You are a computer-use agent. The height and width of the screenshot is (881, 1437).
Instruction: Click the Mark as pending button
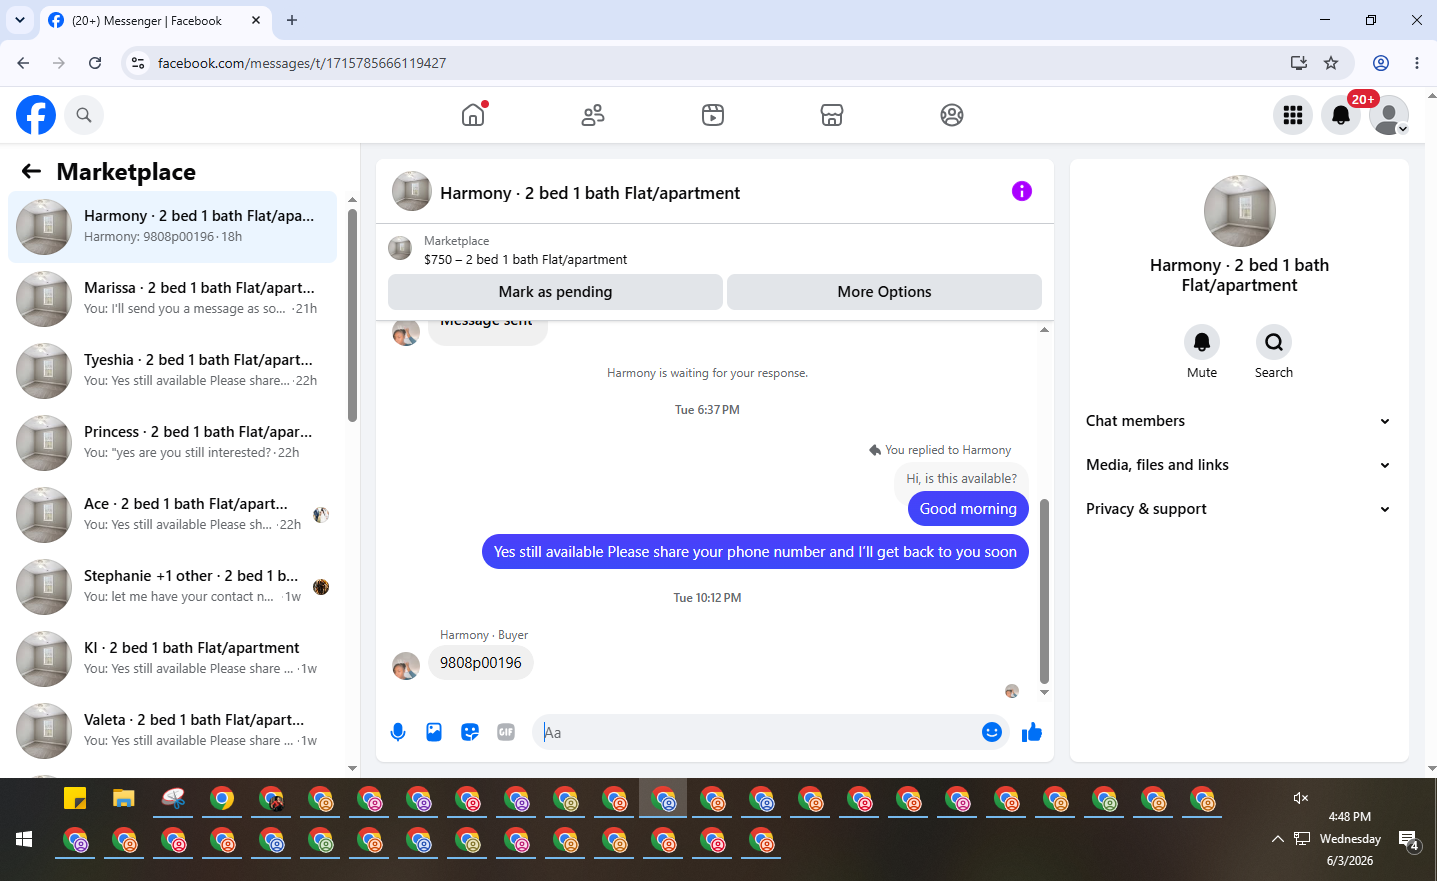[555, 292]
